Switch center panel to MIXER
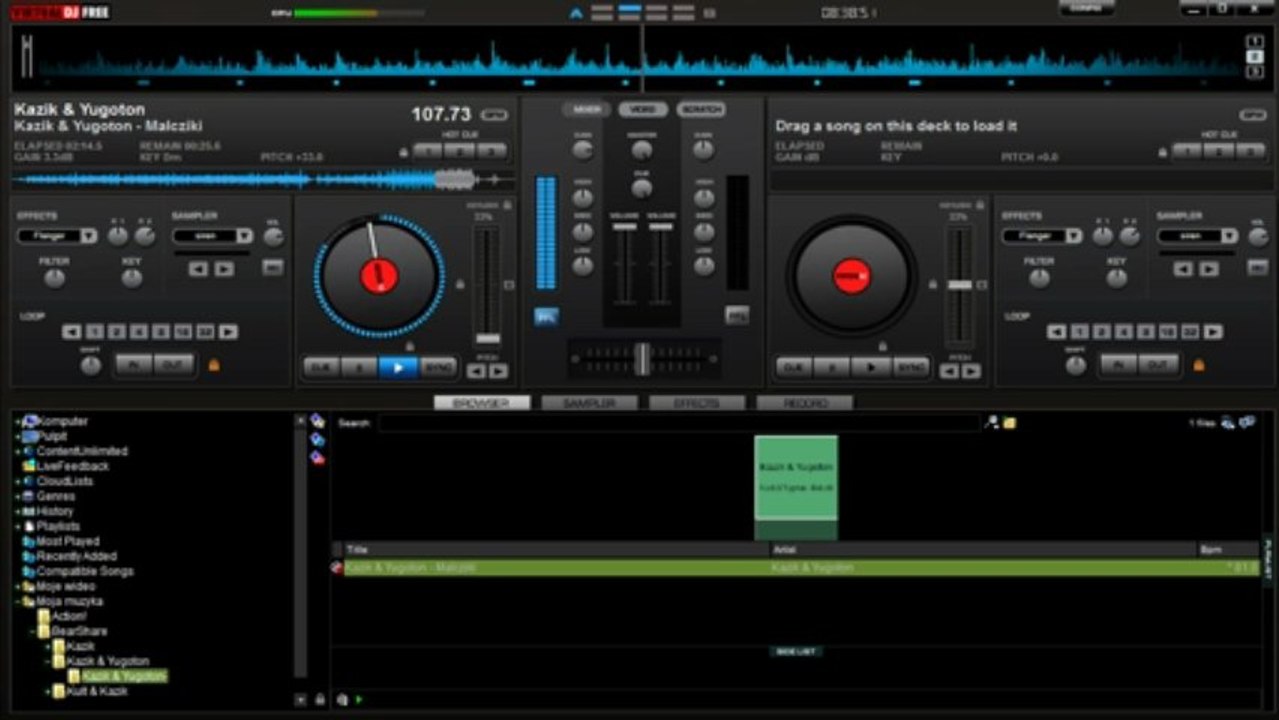Screen dimensions: 1279x720 click(x=586, y=109)
